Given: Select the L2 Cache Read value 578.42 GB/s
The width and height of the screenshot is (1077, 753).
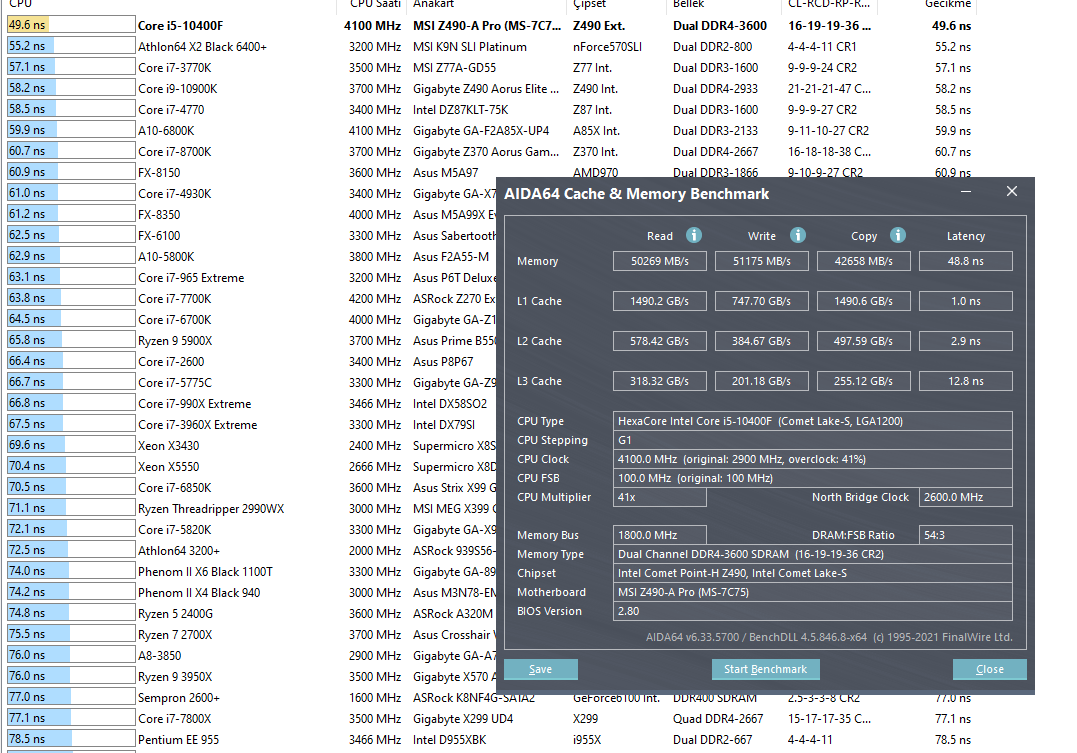Looking at the screenshot, I should 659,341.
